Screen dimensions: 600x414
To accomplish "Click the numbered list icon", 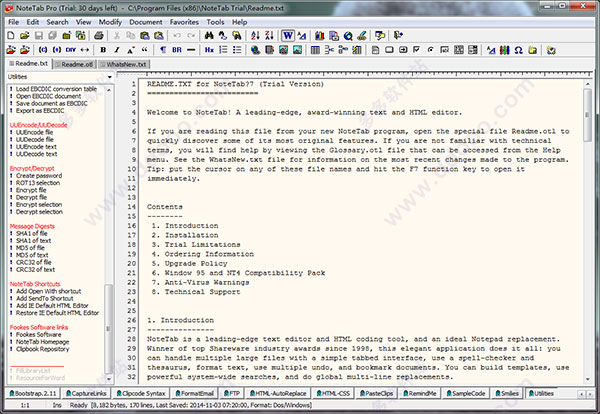I will coord(223,50).
